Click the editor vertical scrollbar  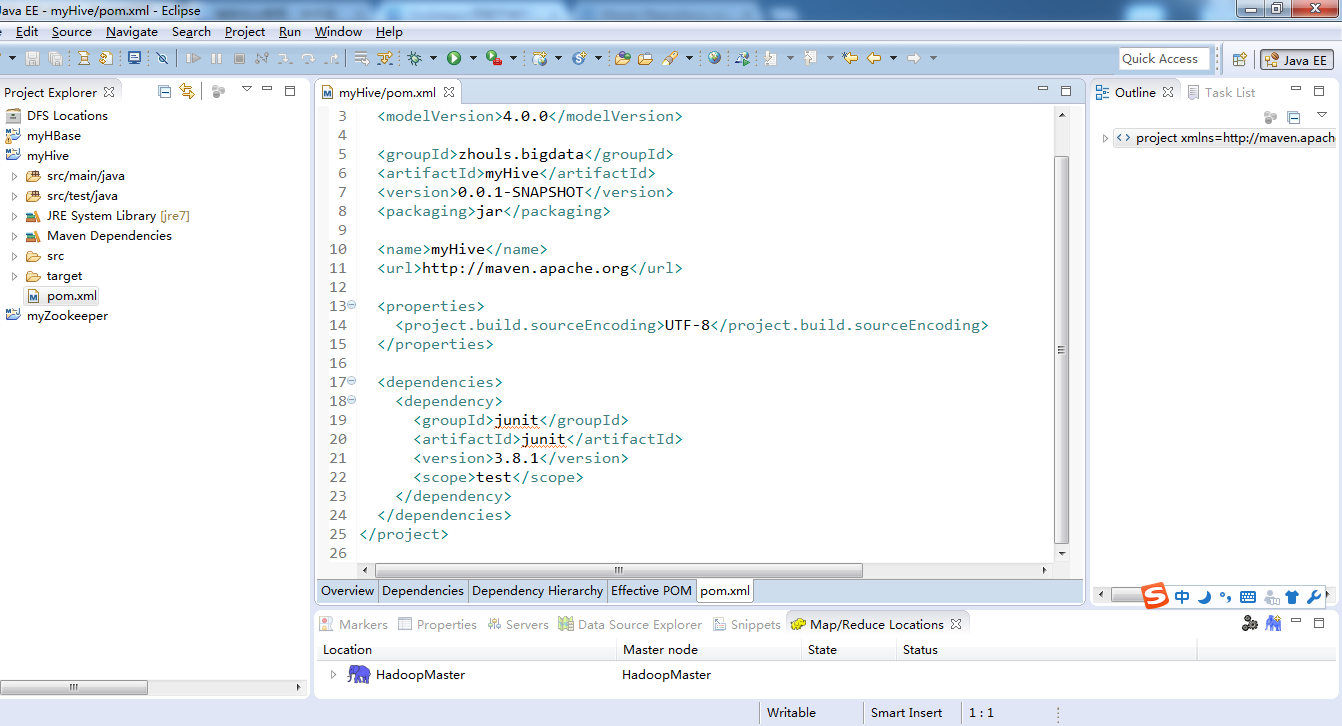[x=1062, y=349]
